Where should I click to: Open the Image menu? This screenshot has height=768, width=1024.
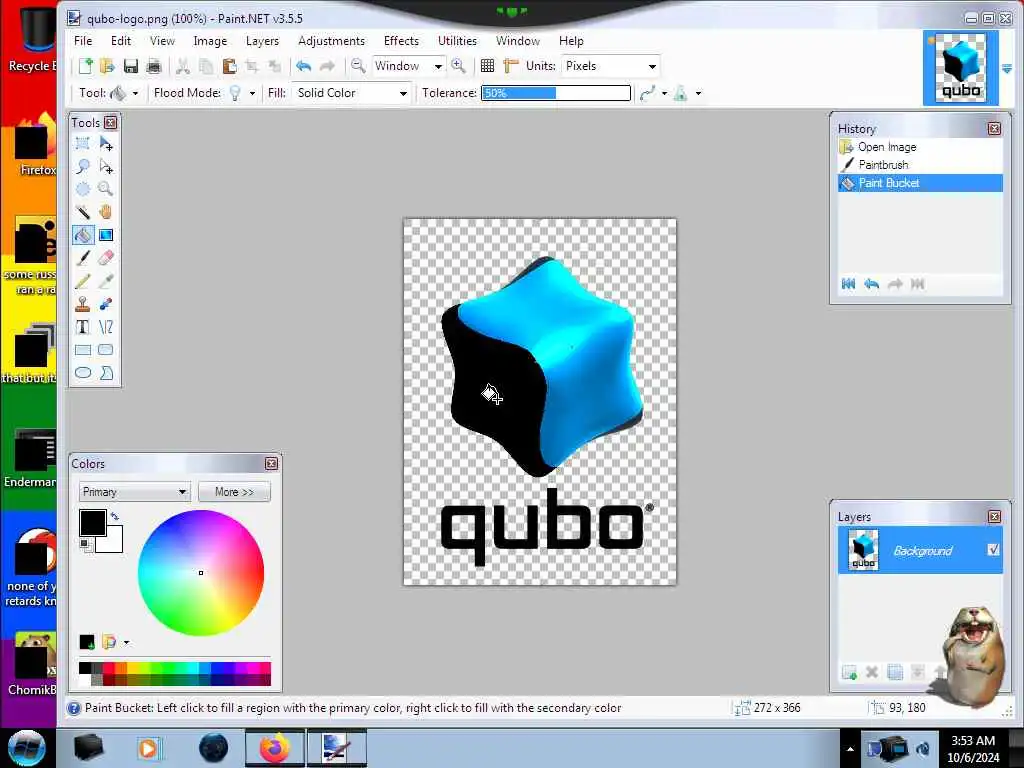tap(210, 40)
